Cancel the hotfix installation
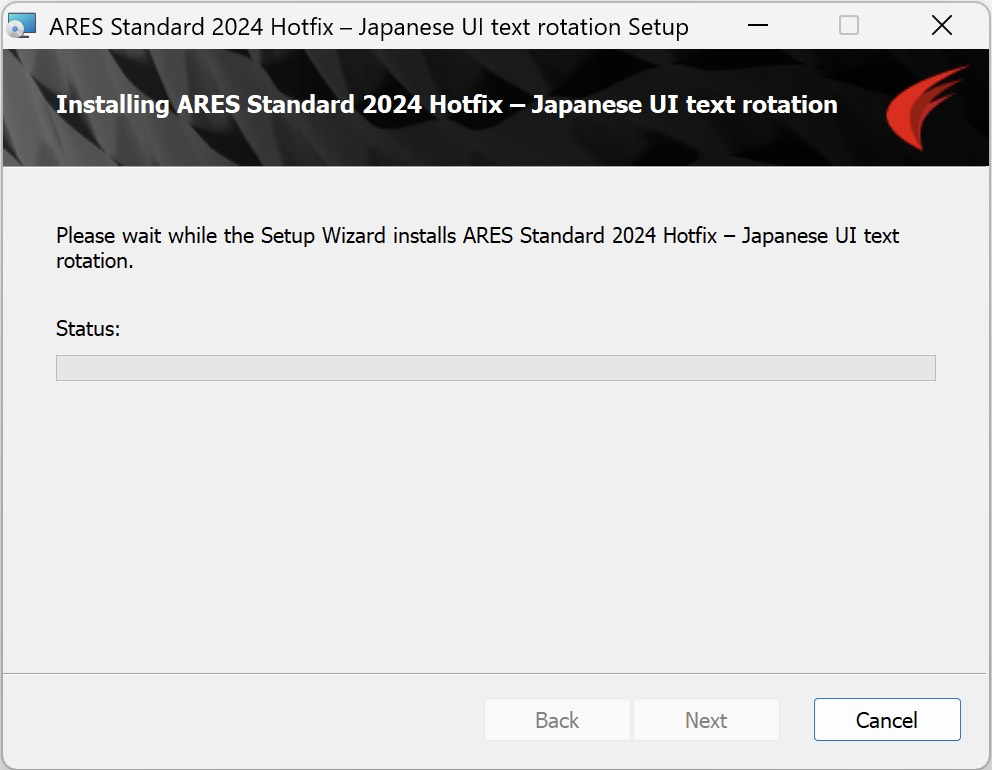Viewport: 992px width, 770px height. coord(887,719)
